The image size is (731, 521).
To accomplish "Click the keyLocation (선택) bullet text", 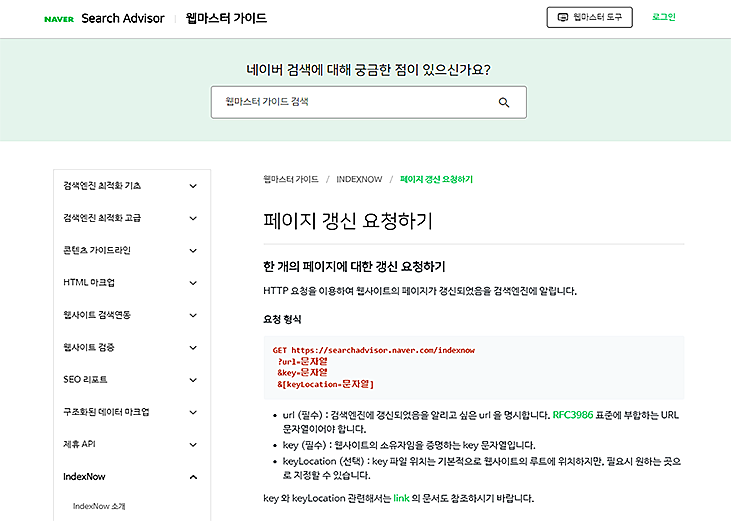I will 482,468.
